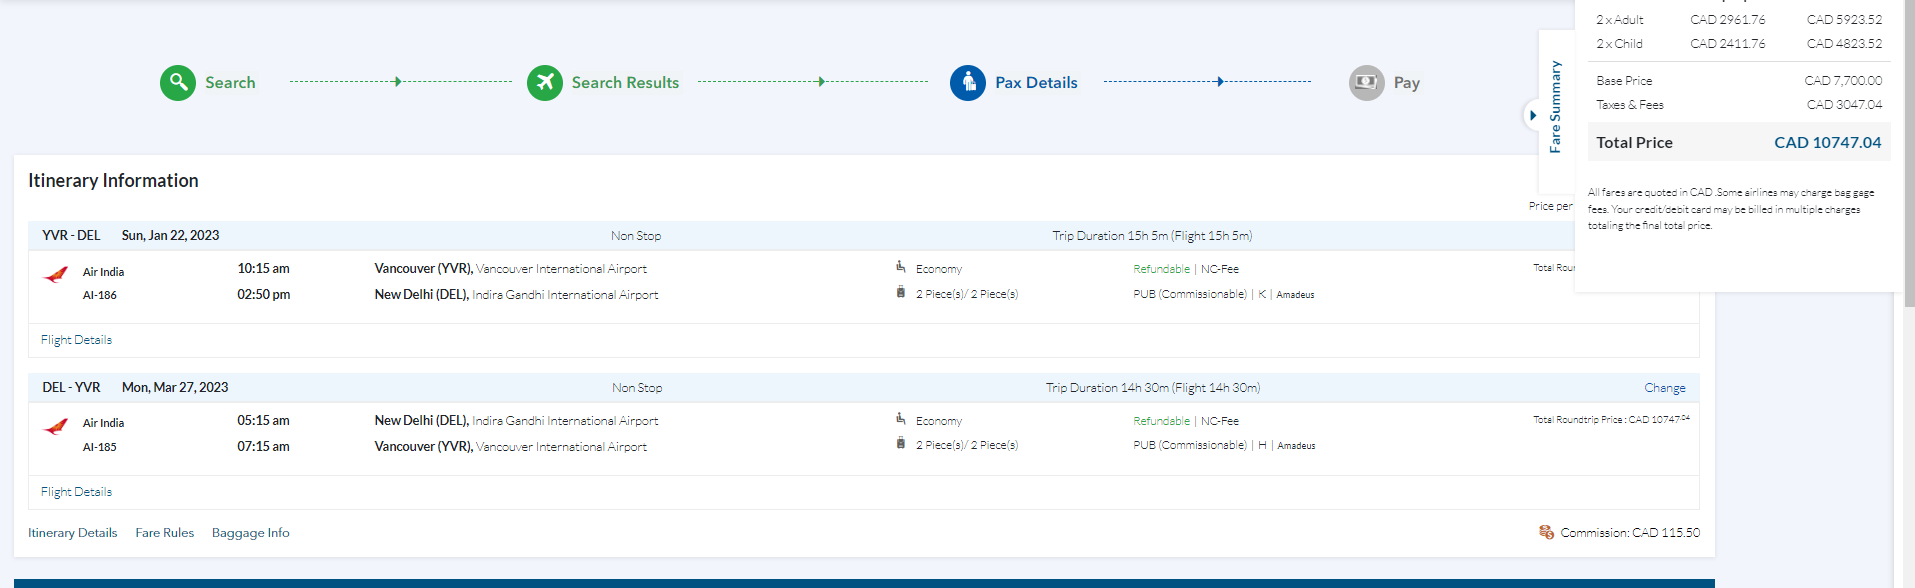Click the grey Pay money icon

[x=1366, y=83]
